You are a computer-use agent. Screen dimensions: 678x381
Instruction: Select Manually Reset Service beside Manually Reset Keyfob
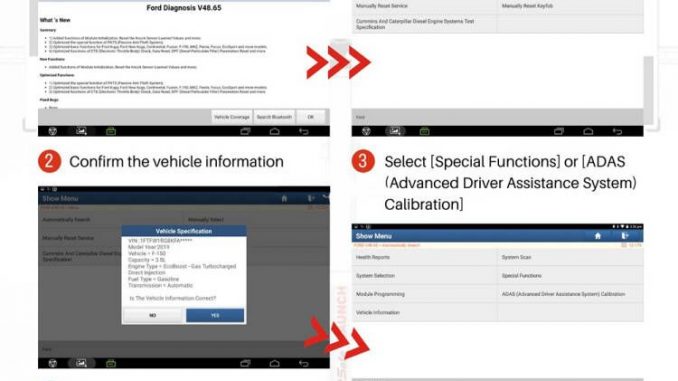click(x=424, y=6)
